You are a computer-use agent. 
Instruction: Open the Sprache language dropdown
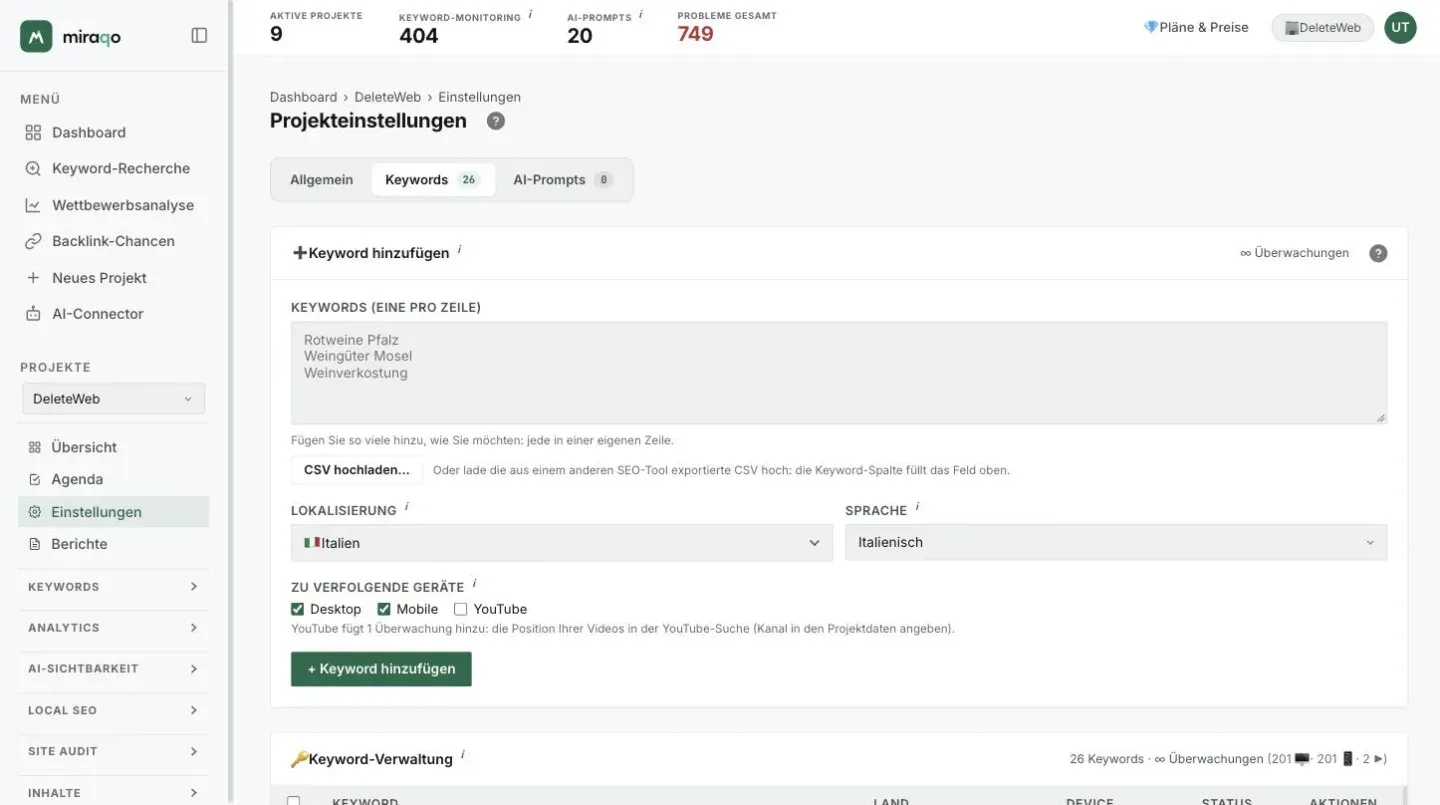click(1116, 542)
